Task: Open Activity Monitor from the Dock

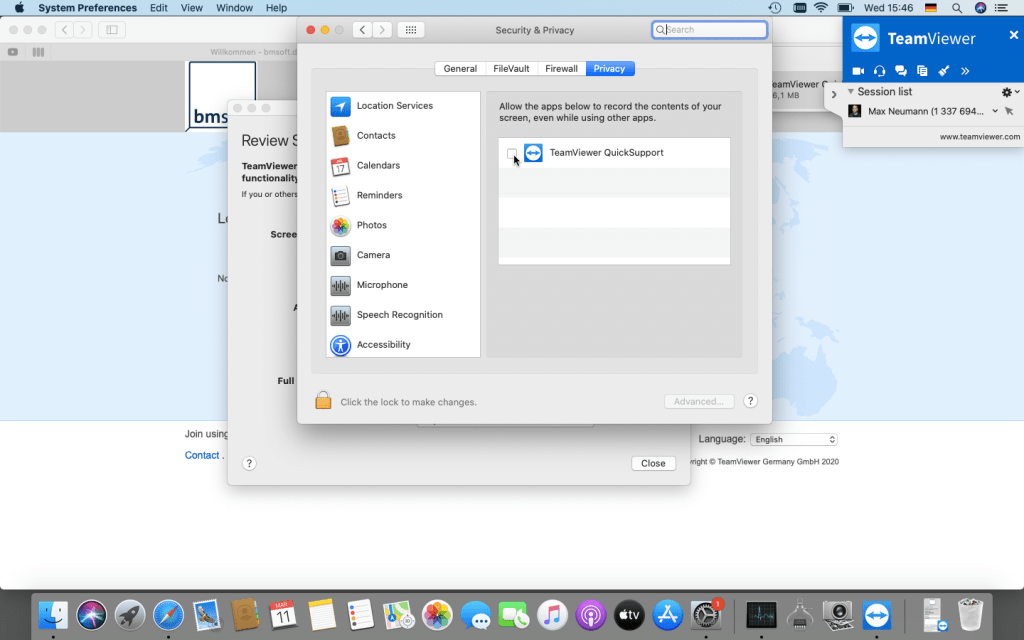Action: click(761, 615)
